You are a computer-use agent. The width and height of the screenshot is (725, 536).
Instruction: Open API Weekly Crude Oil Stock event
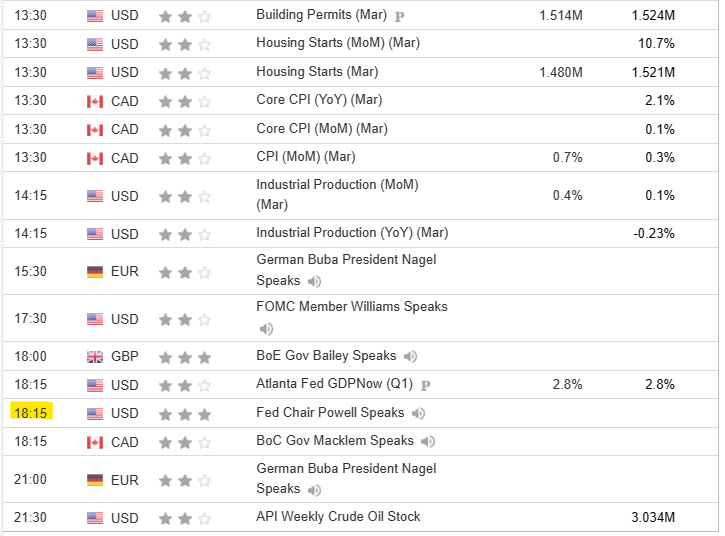pos(338,517)
